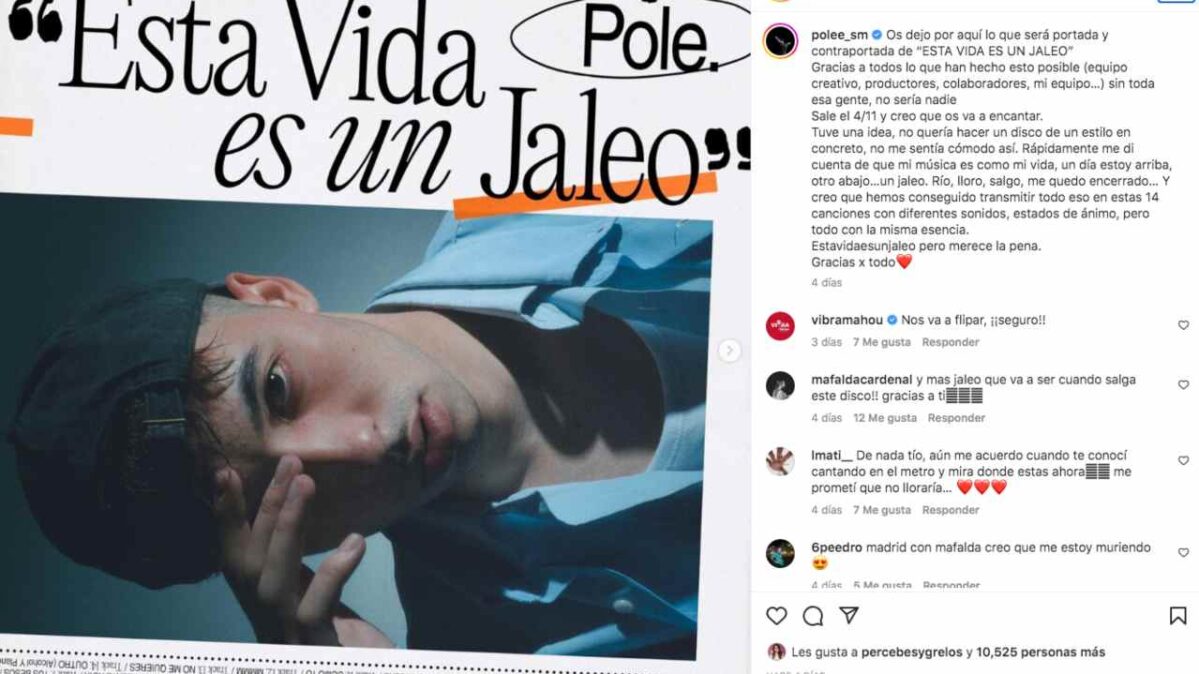1199x674 pixels.
Task: Open 6peedro profile avatar
Action: point(780,553)
